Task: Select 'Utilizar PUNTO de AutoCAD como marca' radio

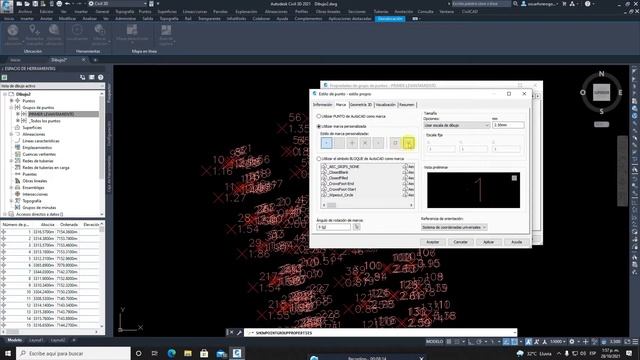Action: coord(319,116)
